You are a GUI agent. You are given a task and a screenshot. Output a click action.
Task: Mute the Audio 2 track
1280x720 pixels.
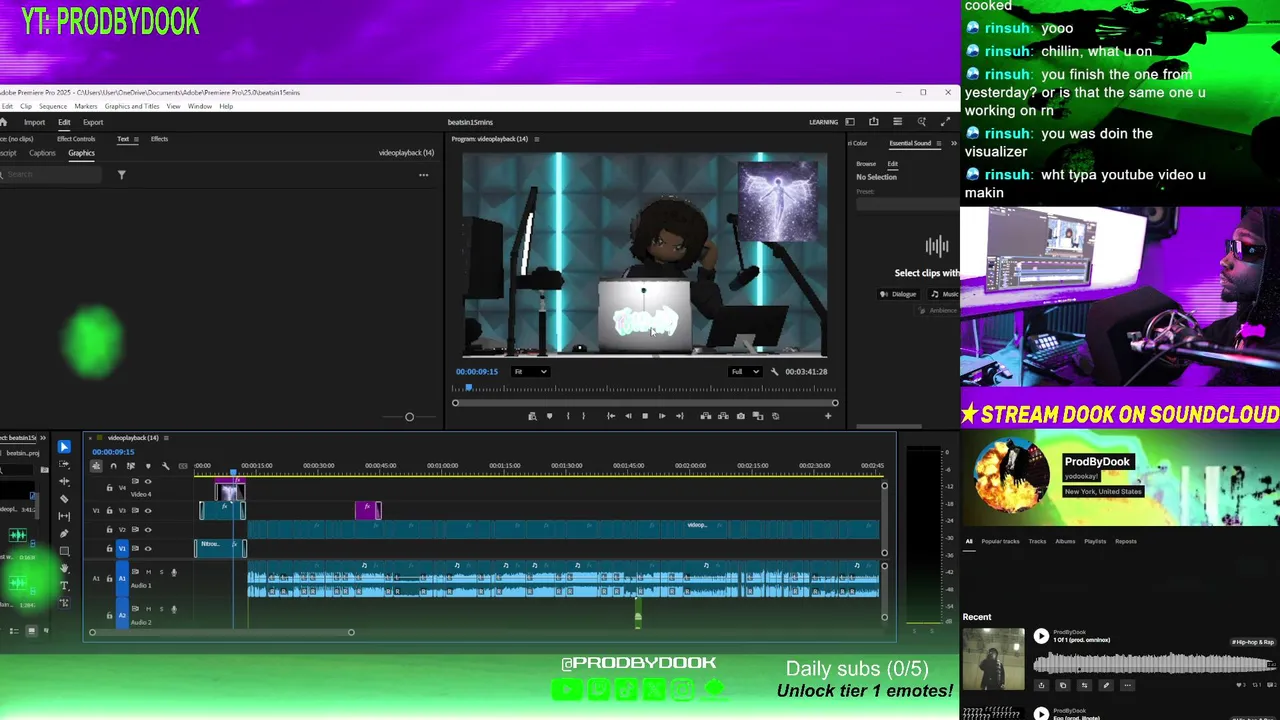point(148,609)
